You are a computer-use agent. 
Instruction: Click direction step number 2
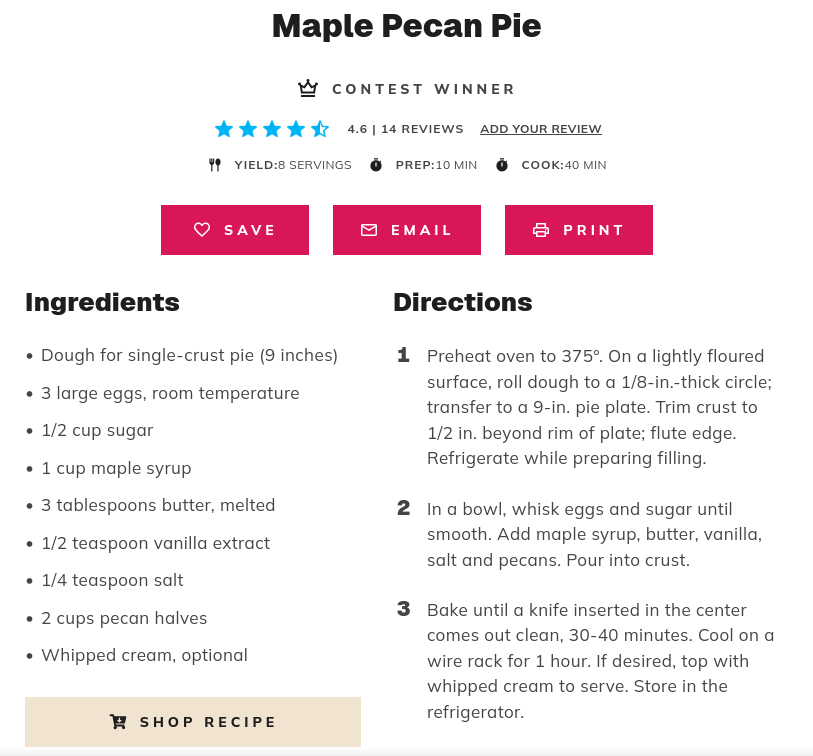[404, 508]
